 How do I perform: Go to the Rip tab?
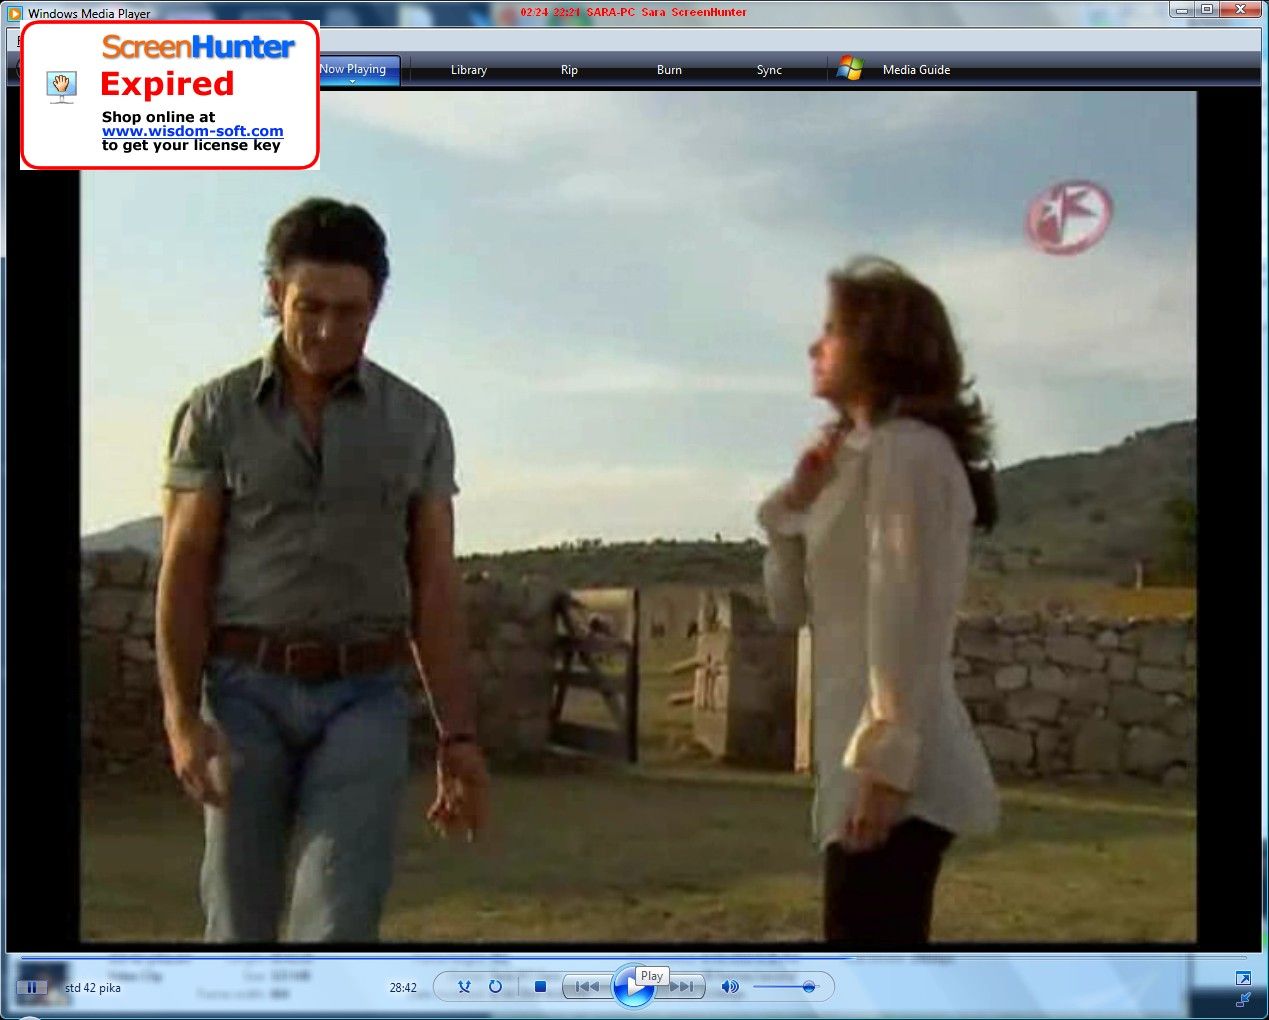coord(569,70)
